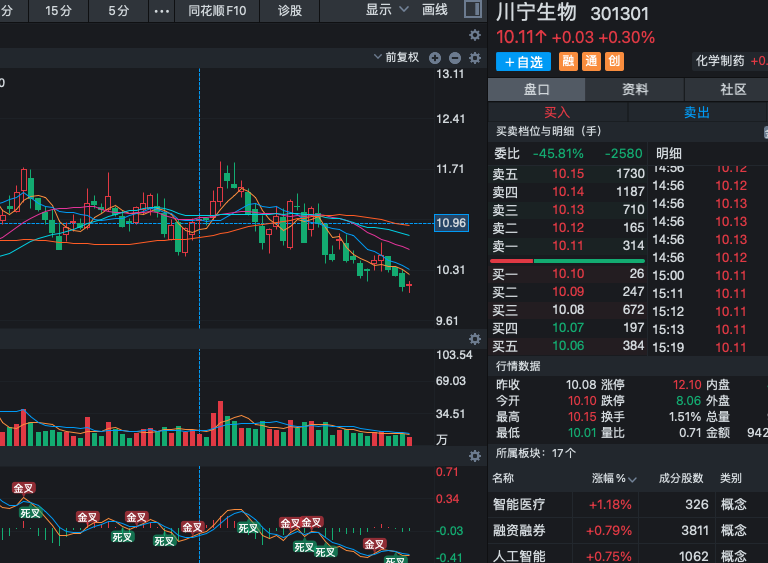Zoom in chart with plus icon
Image resolution: width=768 pixels, height=563 pixels.
pyautogui.click(x=435, y=58)
